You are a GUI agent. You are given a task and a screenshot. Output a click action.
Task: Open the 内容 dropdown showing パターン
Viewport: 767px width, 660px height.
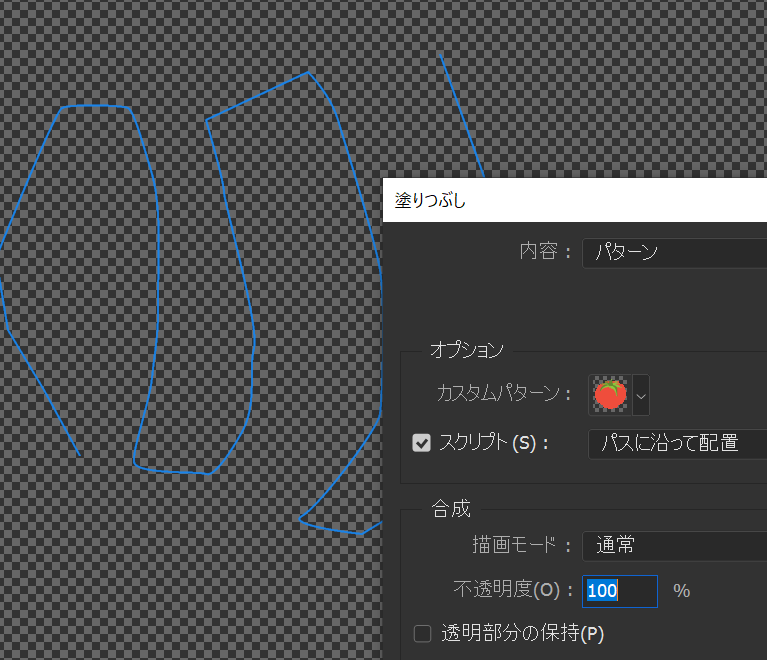click(x=673, y=252)
